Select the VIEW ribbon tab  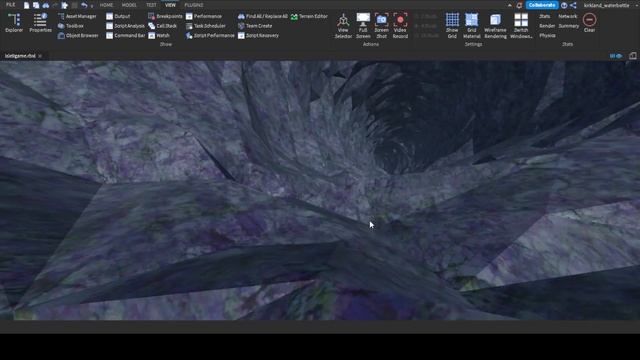pyautogui.click(x=170, y=5)
